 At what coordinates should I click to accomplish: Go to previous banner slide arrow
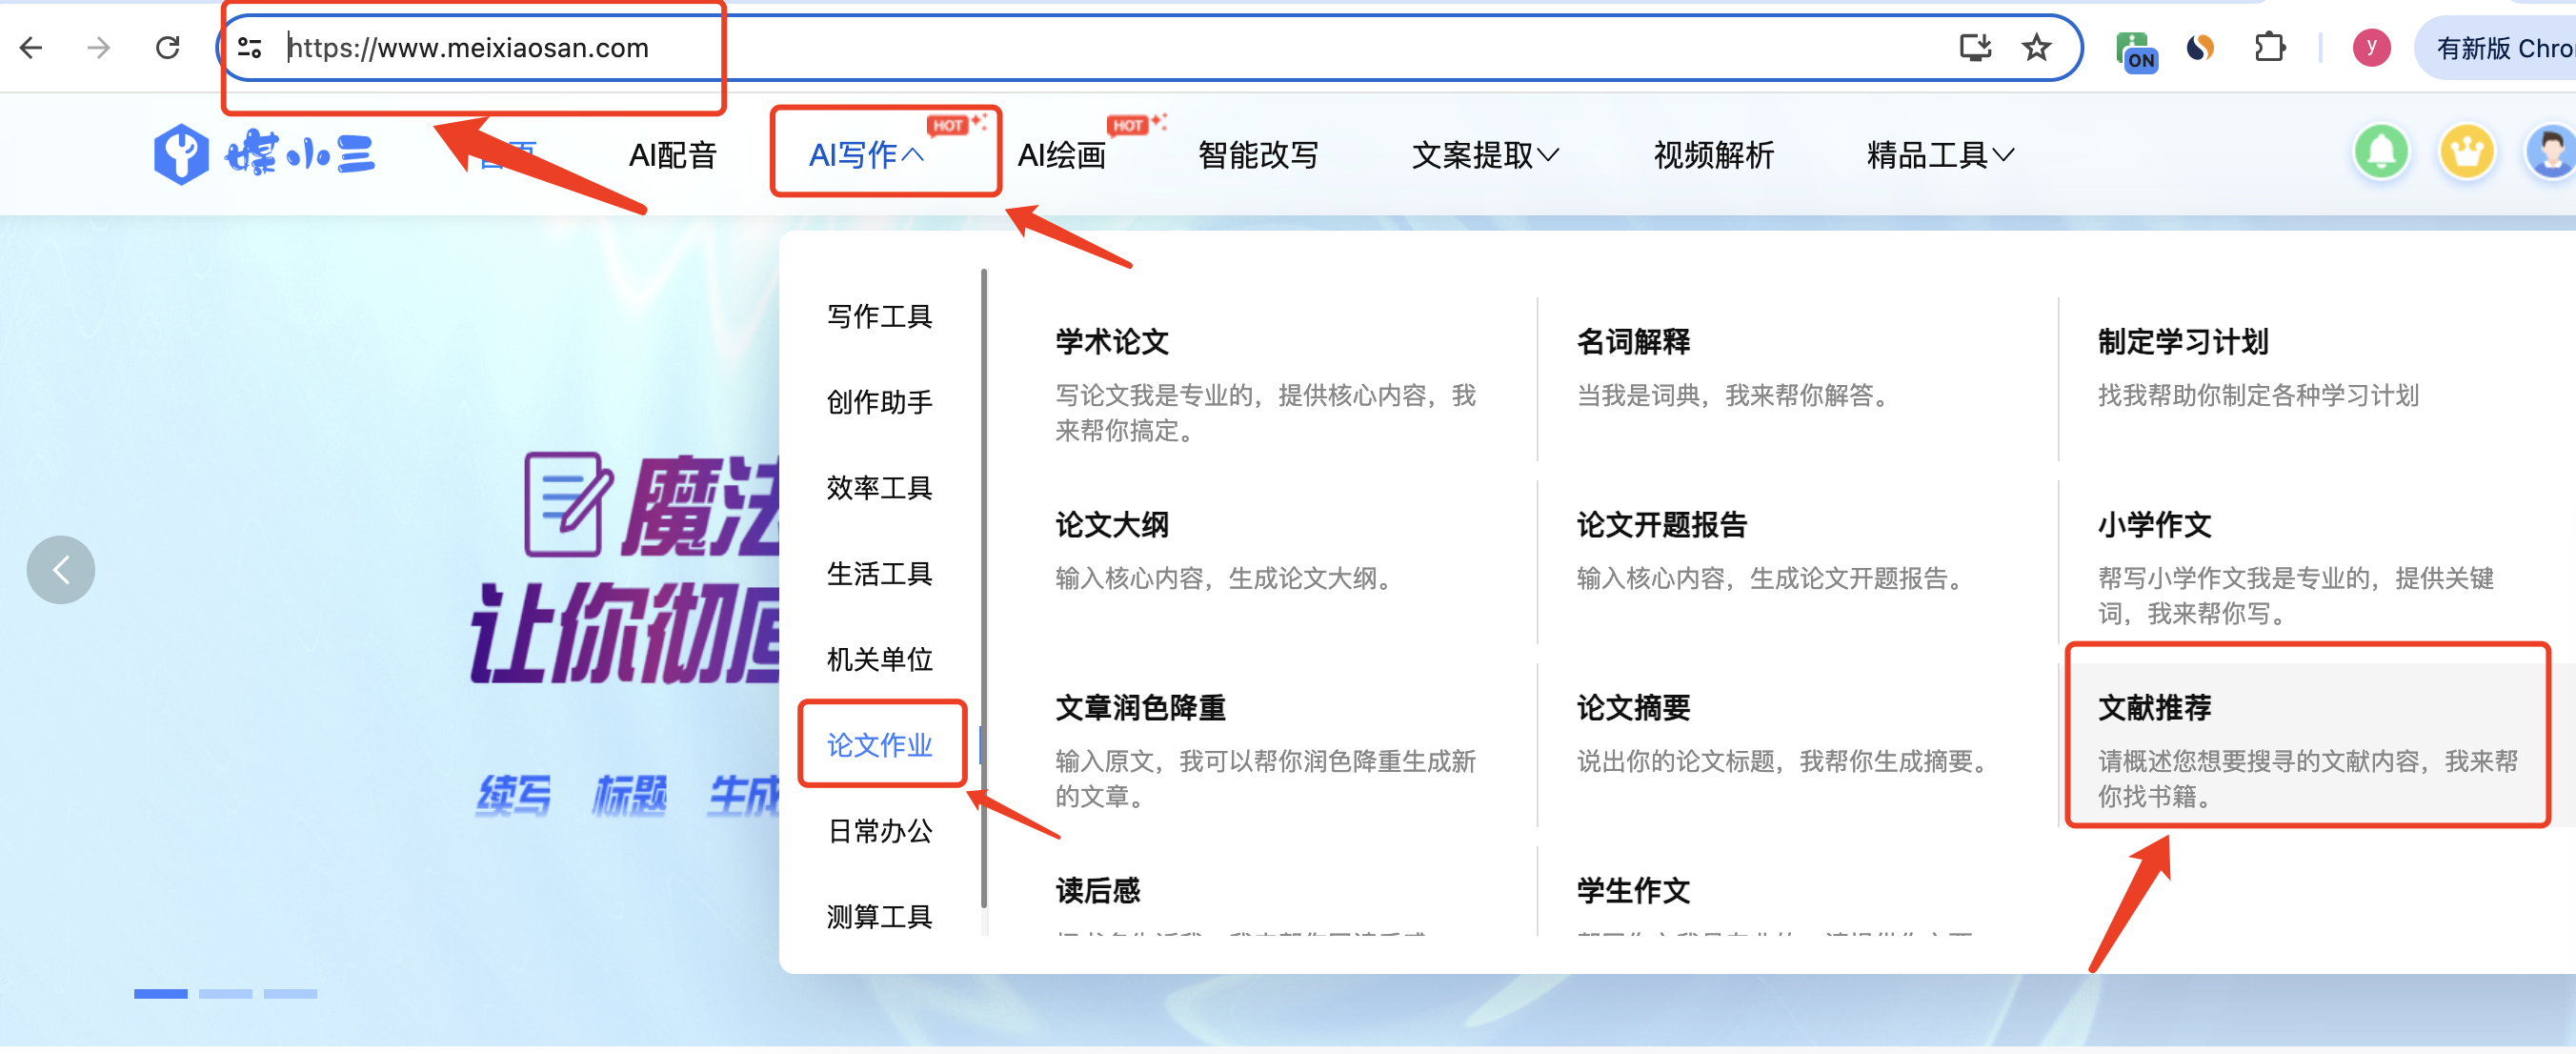[60, 570]
